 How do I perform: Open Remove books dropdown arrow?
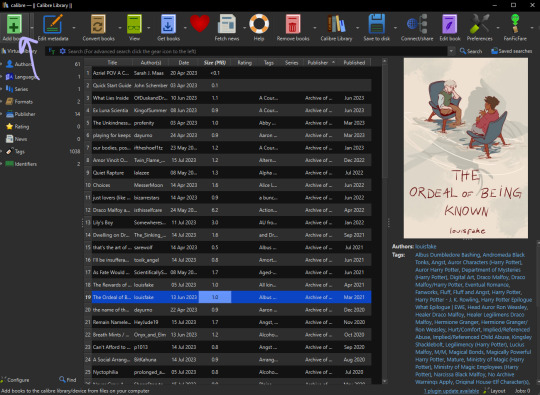pyautogui.click(x=314, y=27)
